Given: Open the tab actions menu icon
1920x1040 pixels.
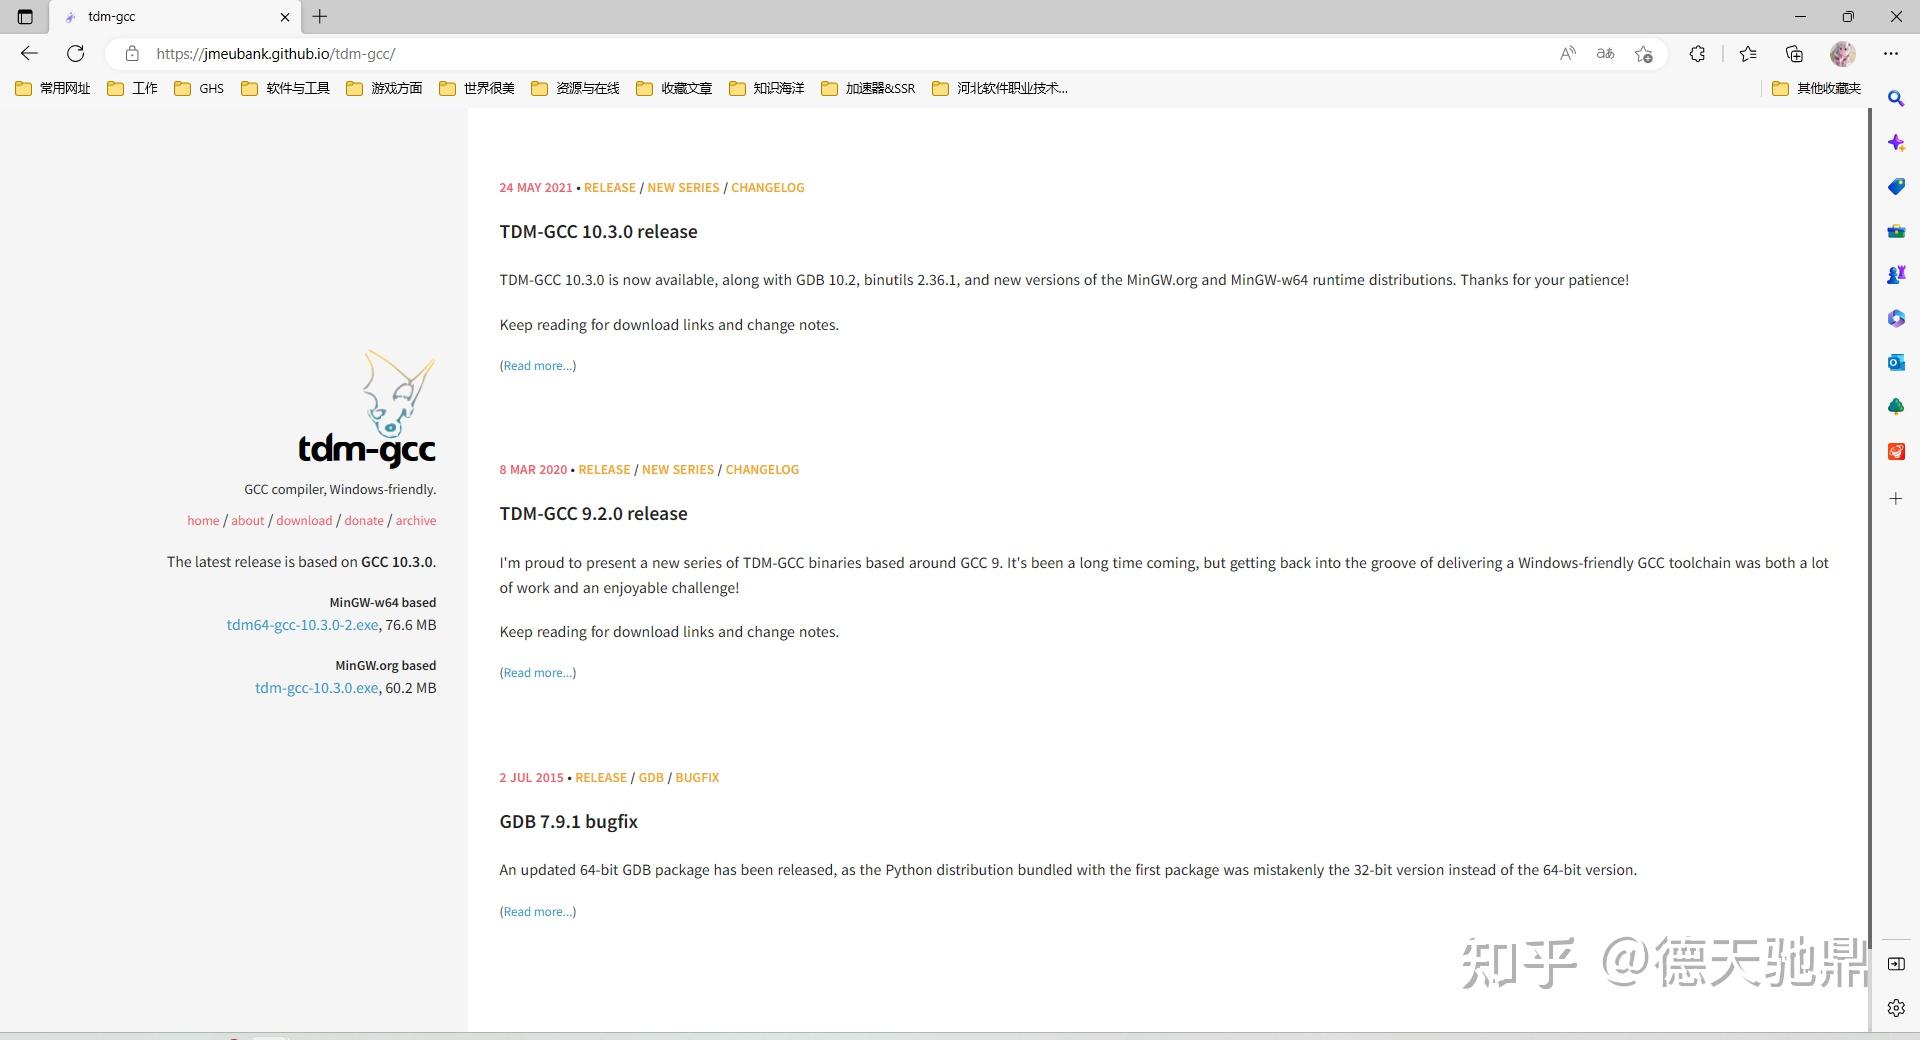Looking at the screenshot, I should (x=25, y=17).
